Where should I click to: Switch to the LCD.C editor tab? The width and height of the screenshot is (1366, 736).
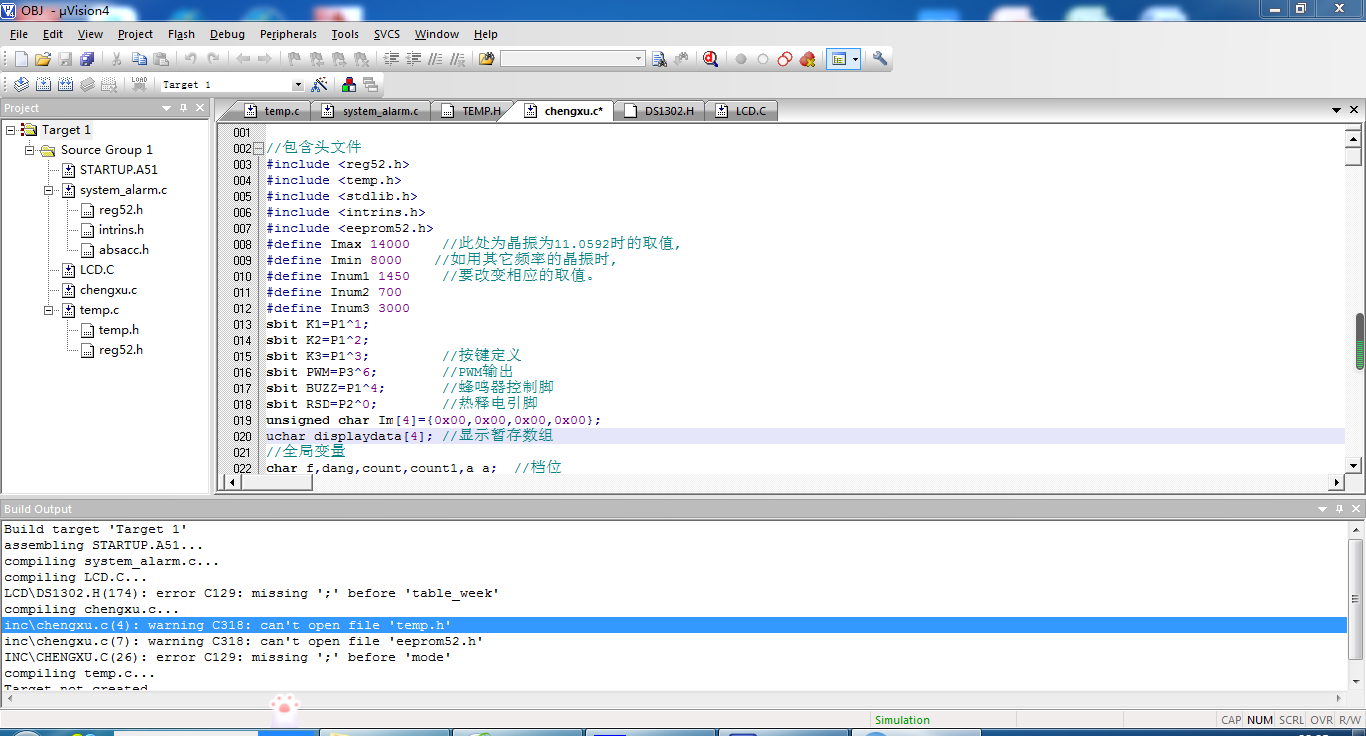click(741, 111)
